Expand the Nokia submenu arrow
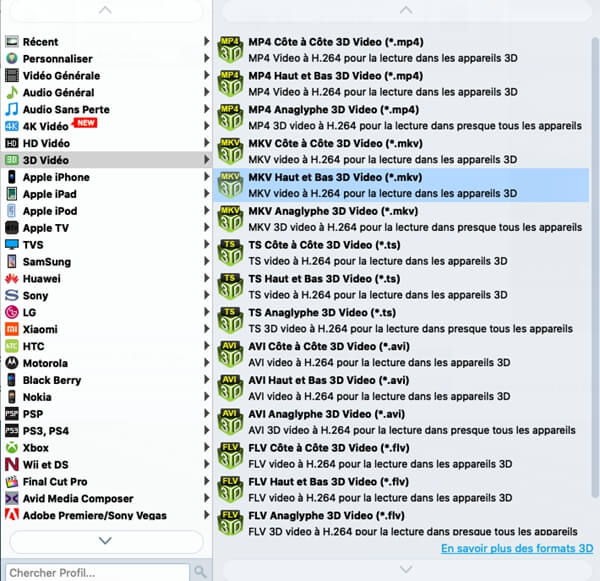This screenshot has width=600, height=581. coord(206,396)
